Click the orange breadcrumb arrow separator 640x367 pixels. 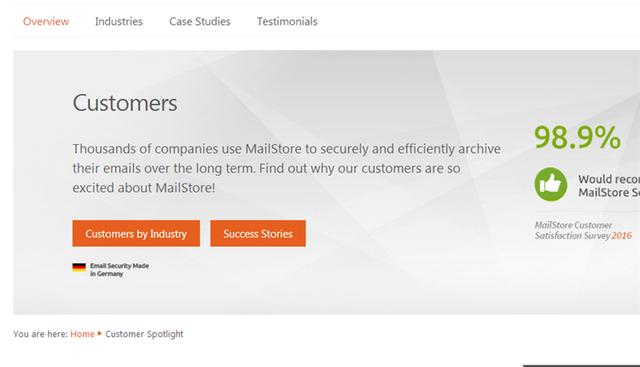click(x=100, y=334)
